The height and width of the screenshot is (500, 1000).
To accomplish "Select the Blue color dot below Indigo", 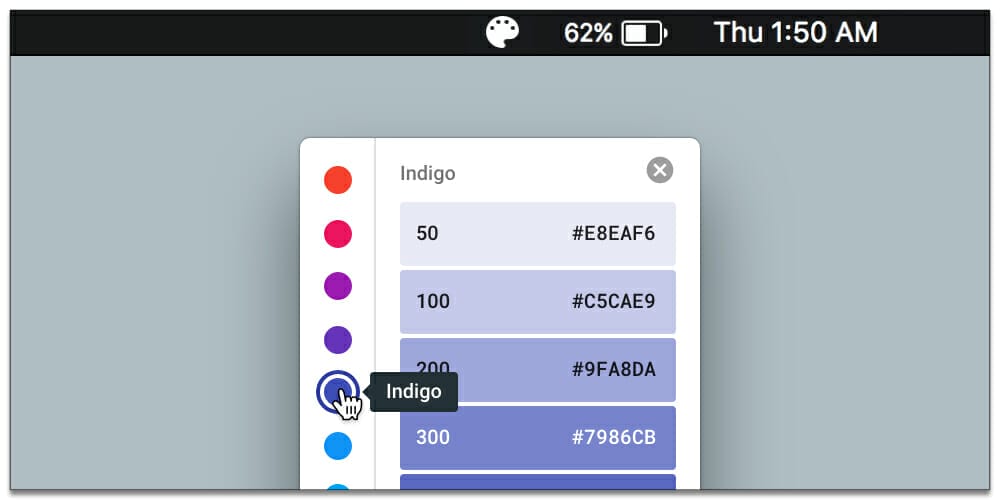I will tap(338, 446).
